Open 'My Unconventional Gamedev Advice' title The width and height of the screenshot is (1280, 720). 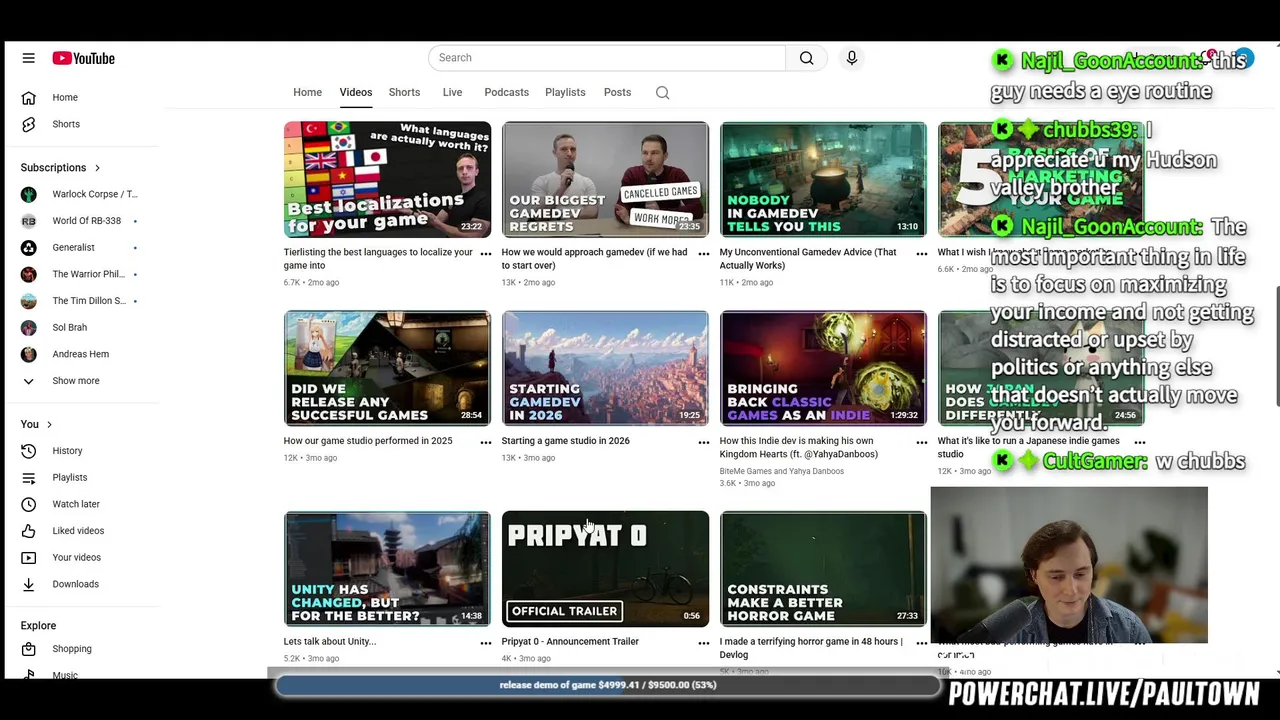coord(808,259)
